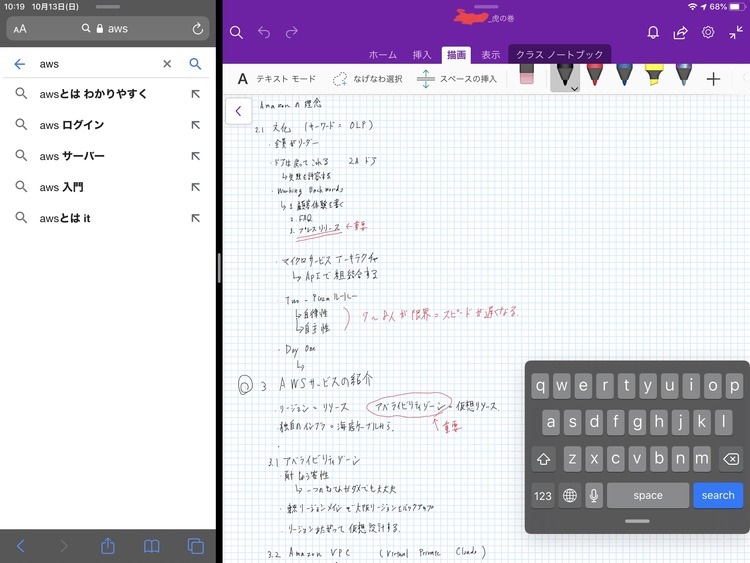750x563 pixels.
Task: Open OneNote notifications bell
Action: tap(653, 32)
